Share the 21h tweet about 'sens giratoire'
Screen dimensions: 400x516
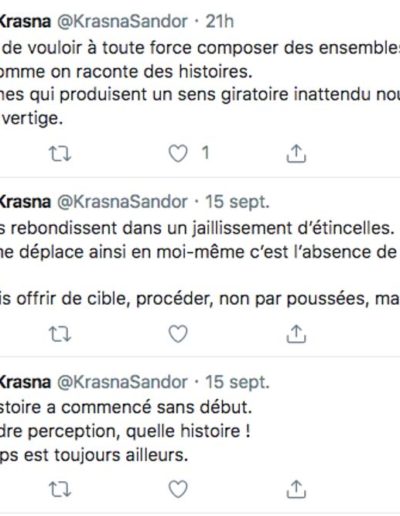(296, 154)
